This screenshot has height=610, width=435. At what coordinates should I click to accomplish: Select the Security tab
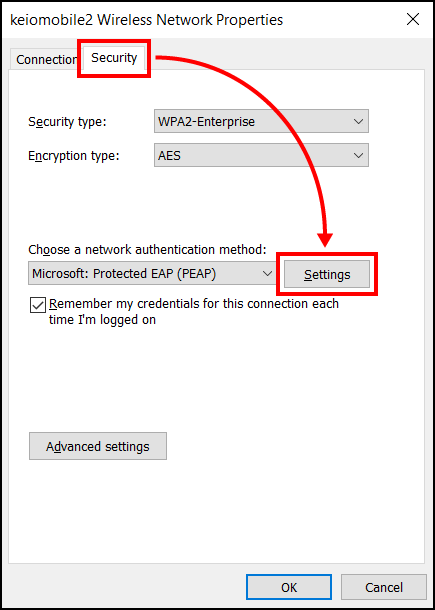point(114,58)
